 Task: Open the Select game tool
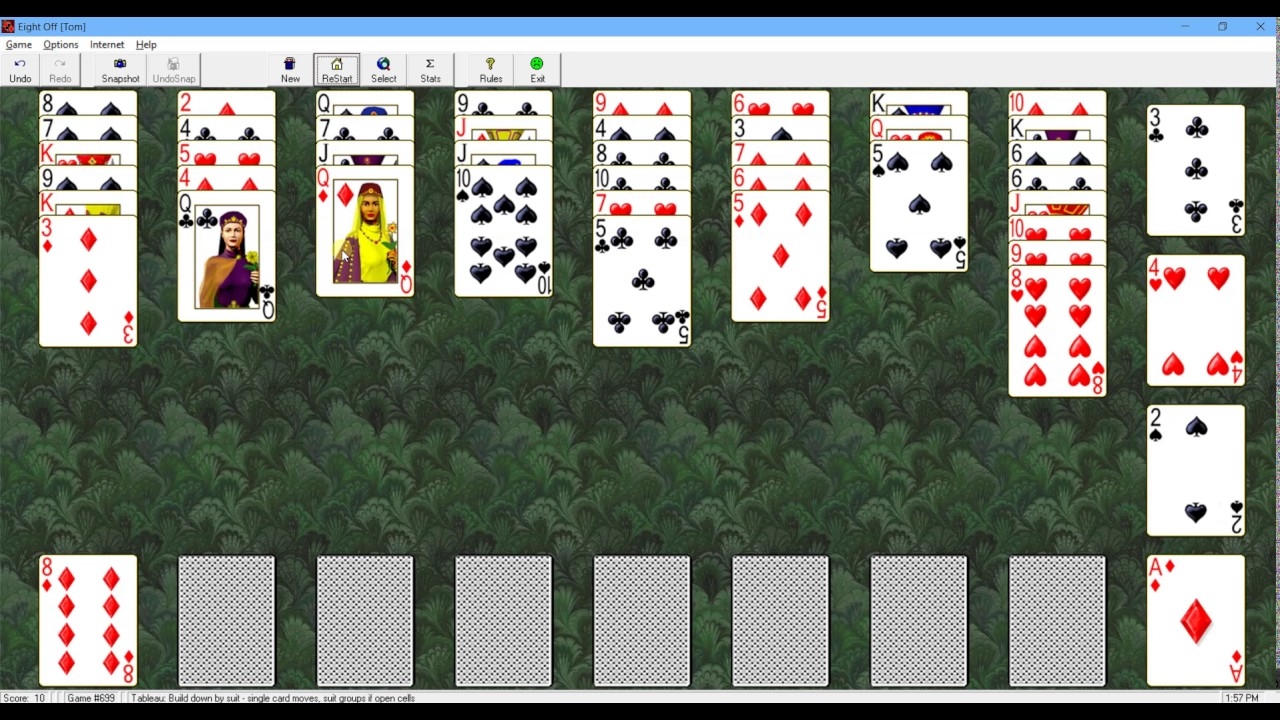pos(383,70)
